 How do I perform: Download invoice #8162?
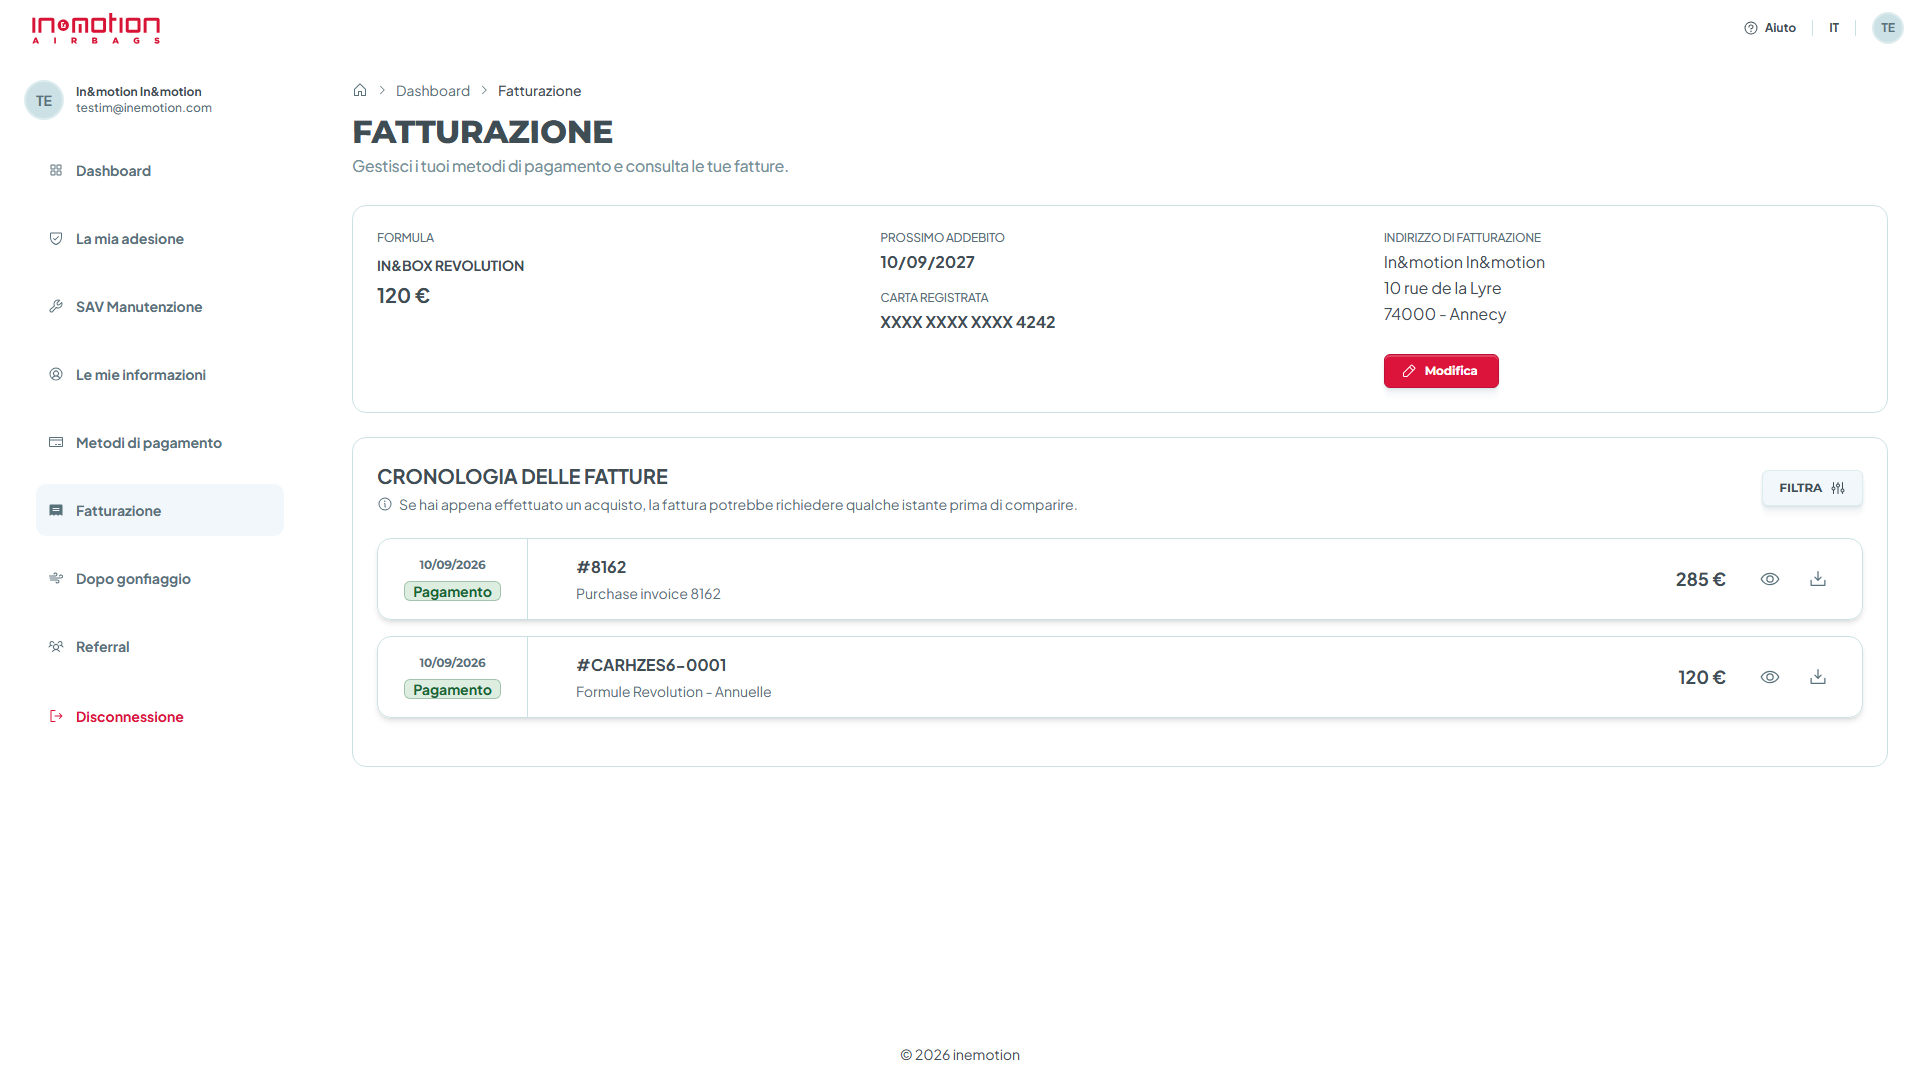(x=1818, y=579)
